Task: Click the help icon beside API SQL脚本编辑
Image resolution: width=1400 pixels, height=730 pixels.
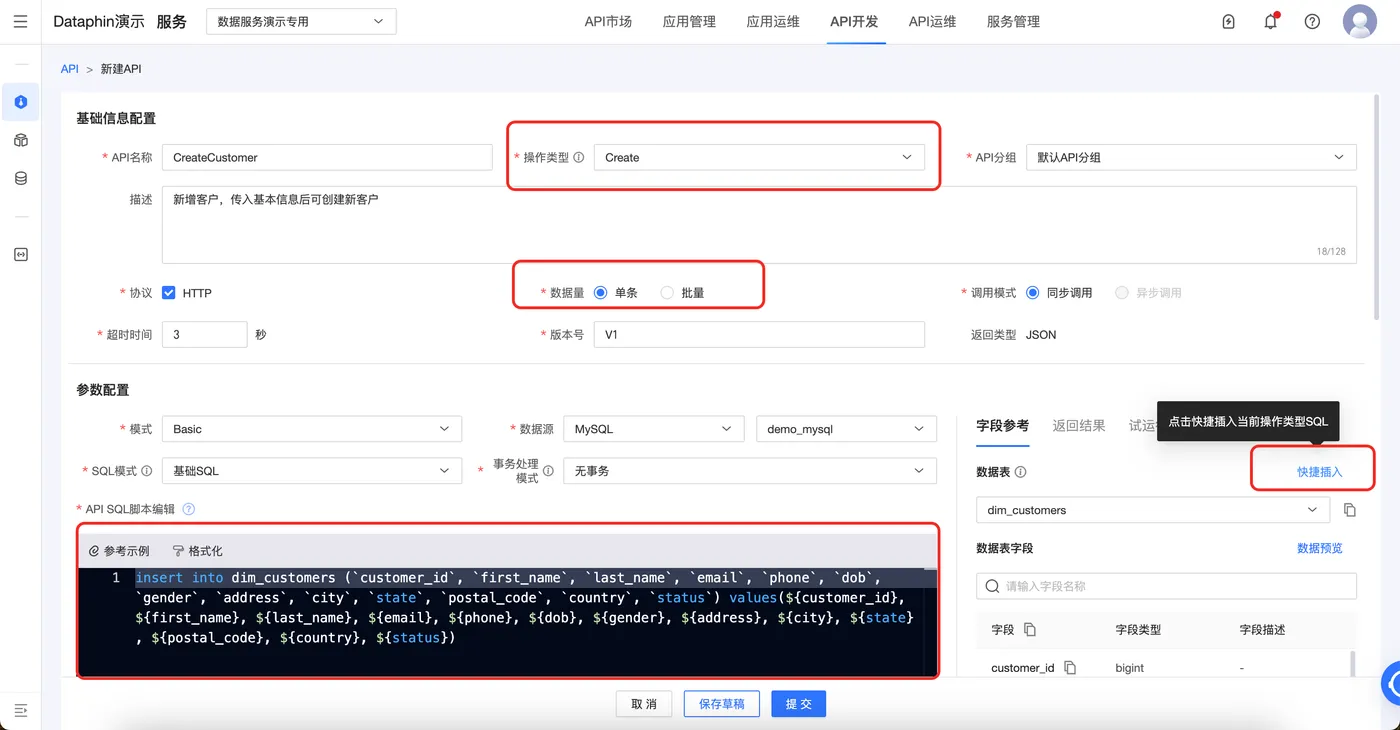Action: tap(188, 509)
